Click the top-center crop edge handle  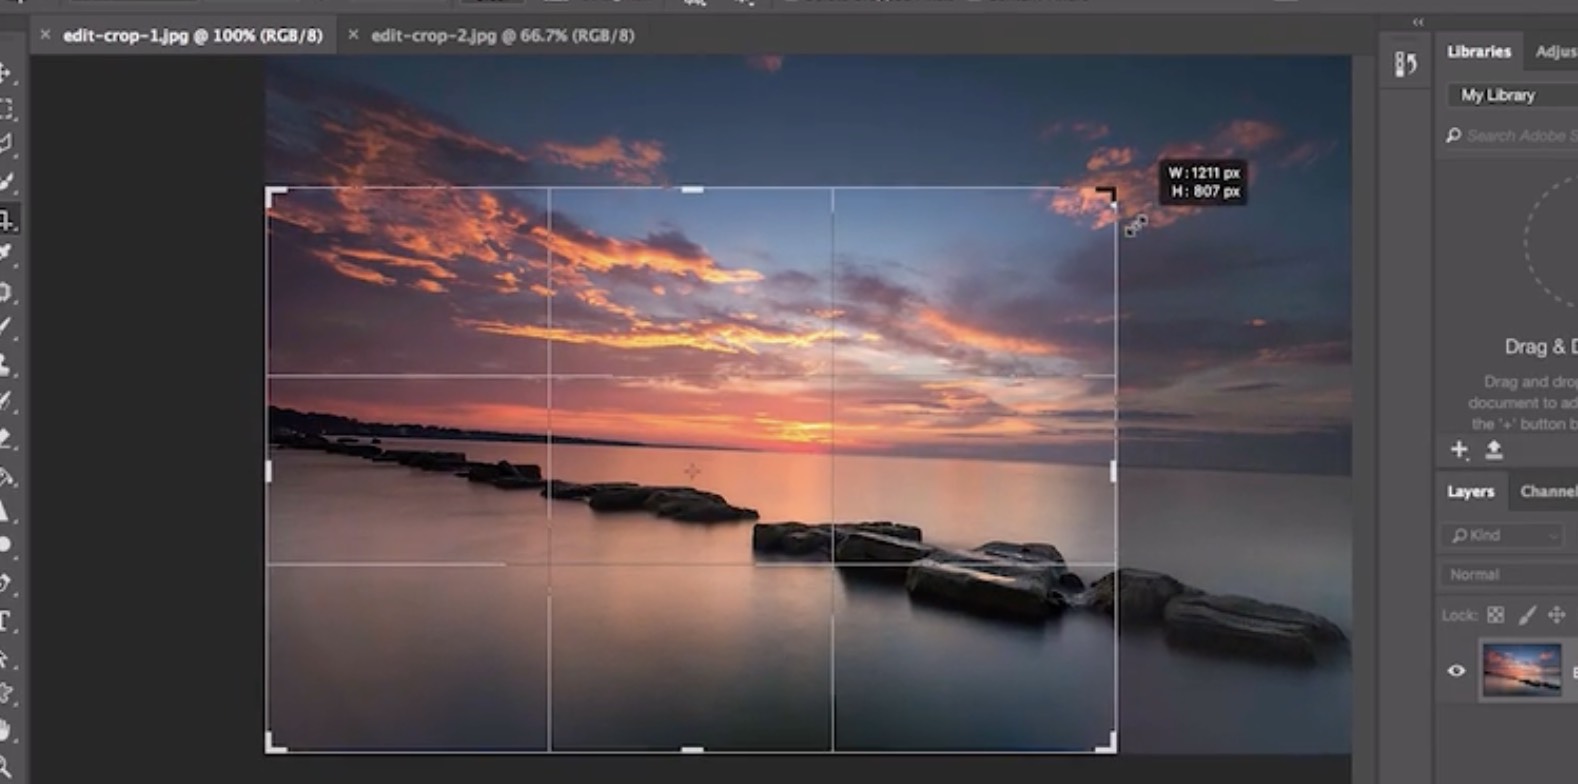(x=692, y=189)
